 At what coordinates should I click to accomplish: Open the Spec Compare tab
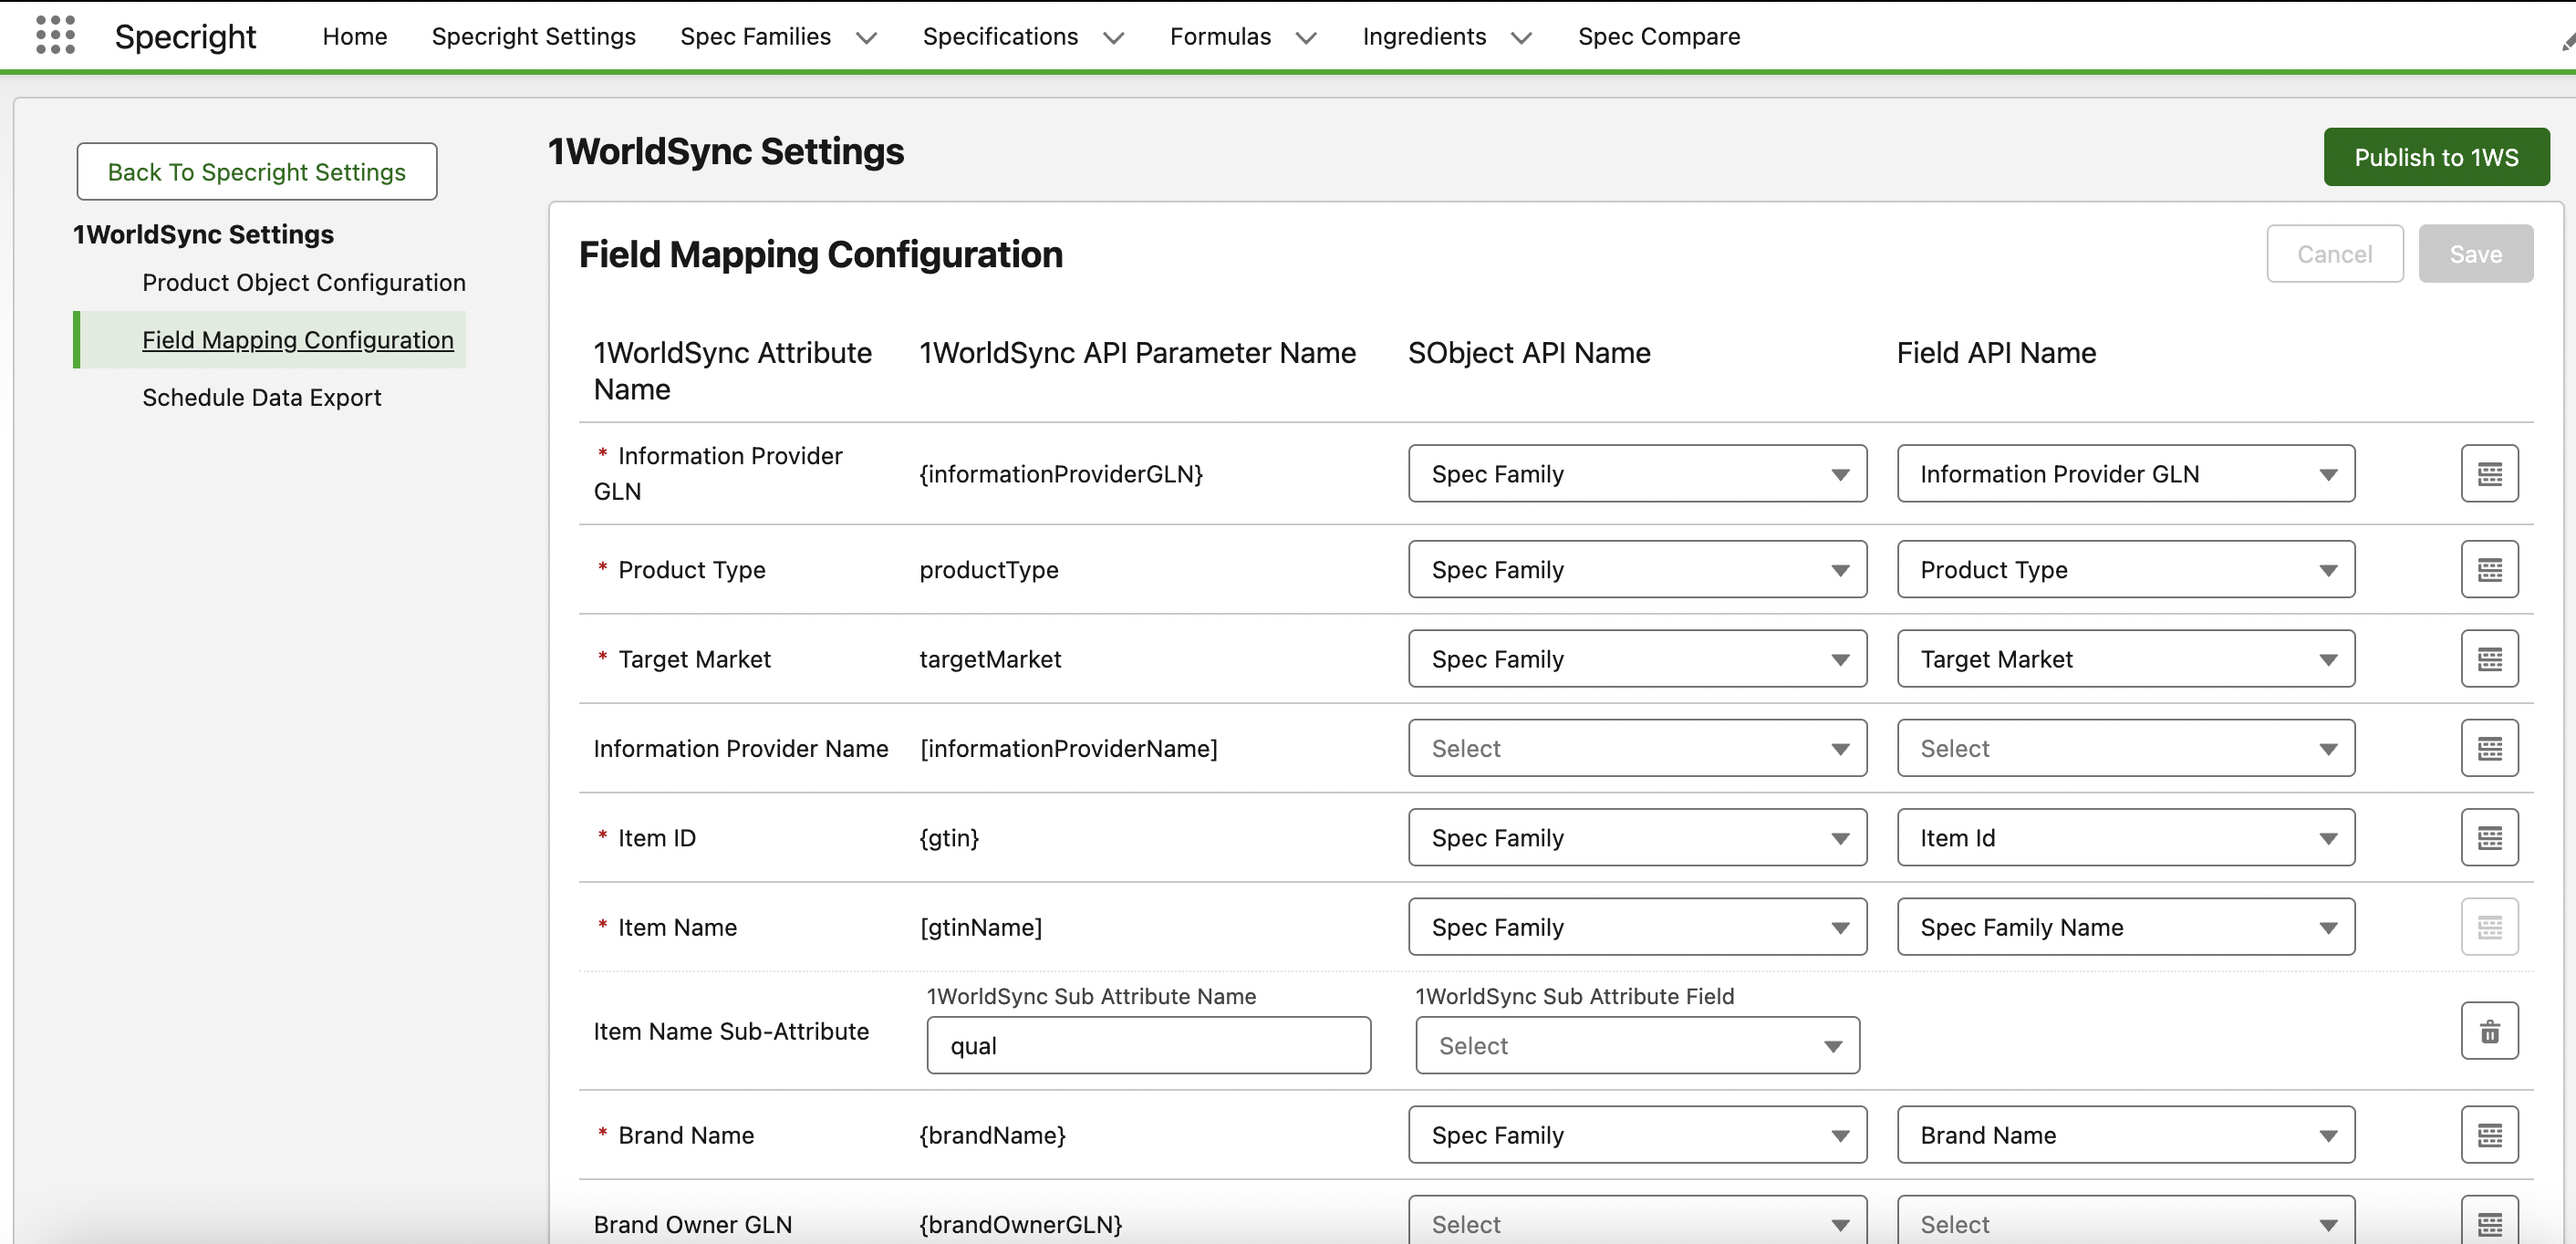tap(1658, 37)
